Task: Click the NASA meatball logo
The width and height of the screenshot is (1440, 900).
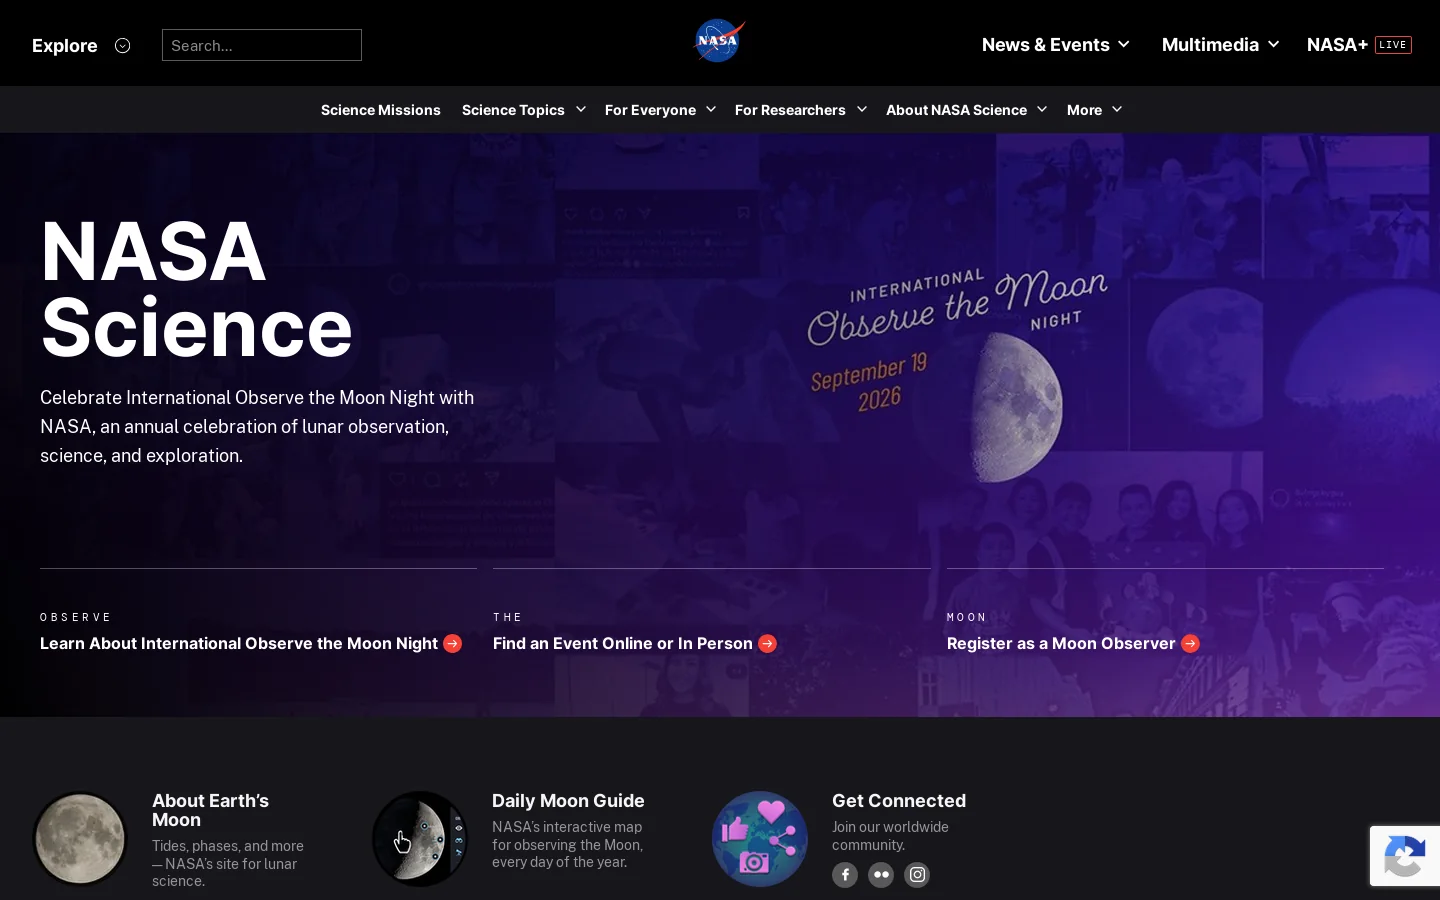Action: click(719, 41)
